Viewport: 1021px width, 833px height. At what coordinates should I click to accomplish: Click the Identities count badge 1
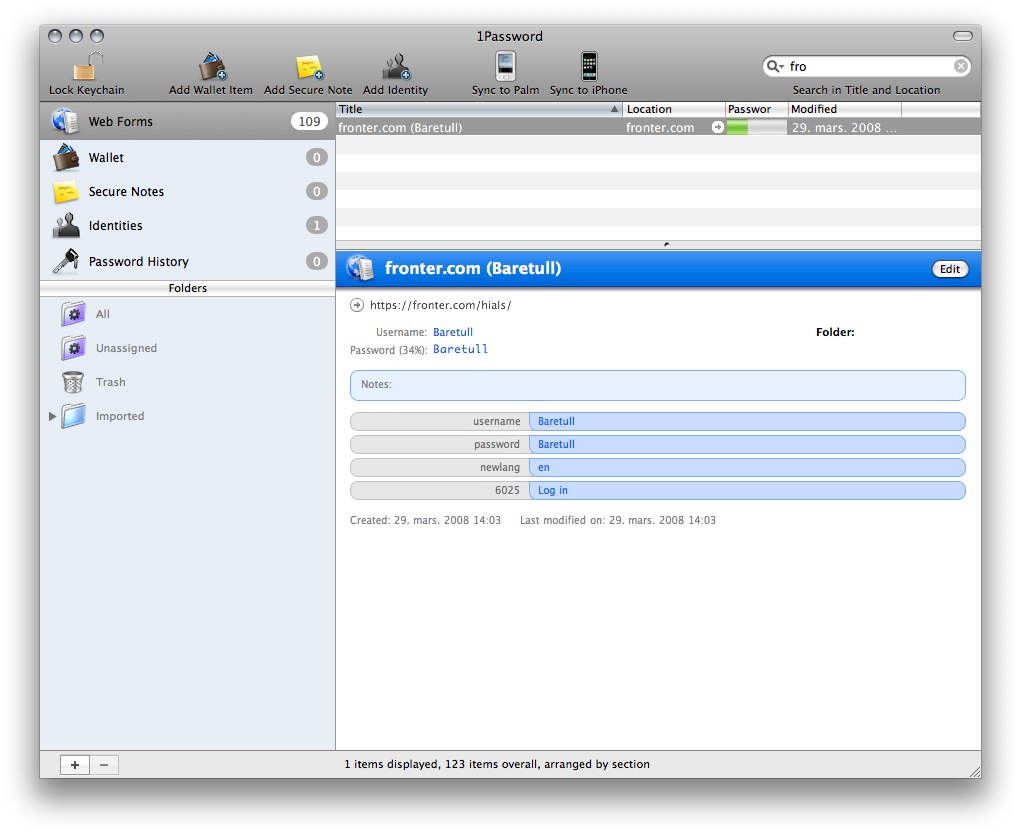click(316, 225)
